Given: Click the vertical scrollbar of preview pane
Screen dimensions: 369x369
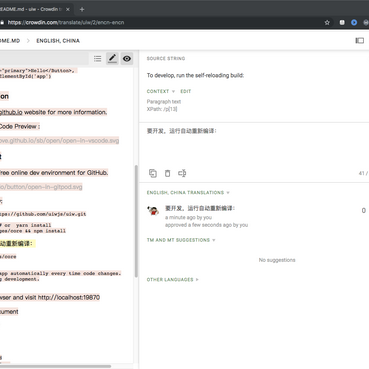Looking at the screenshot, I should click(136, 221).
